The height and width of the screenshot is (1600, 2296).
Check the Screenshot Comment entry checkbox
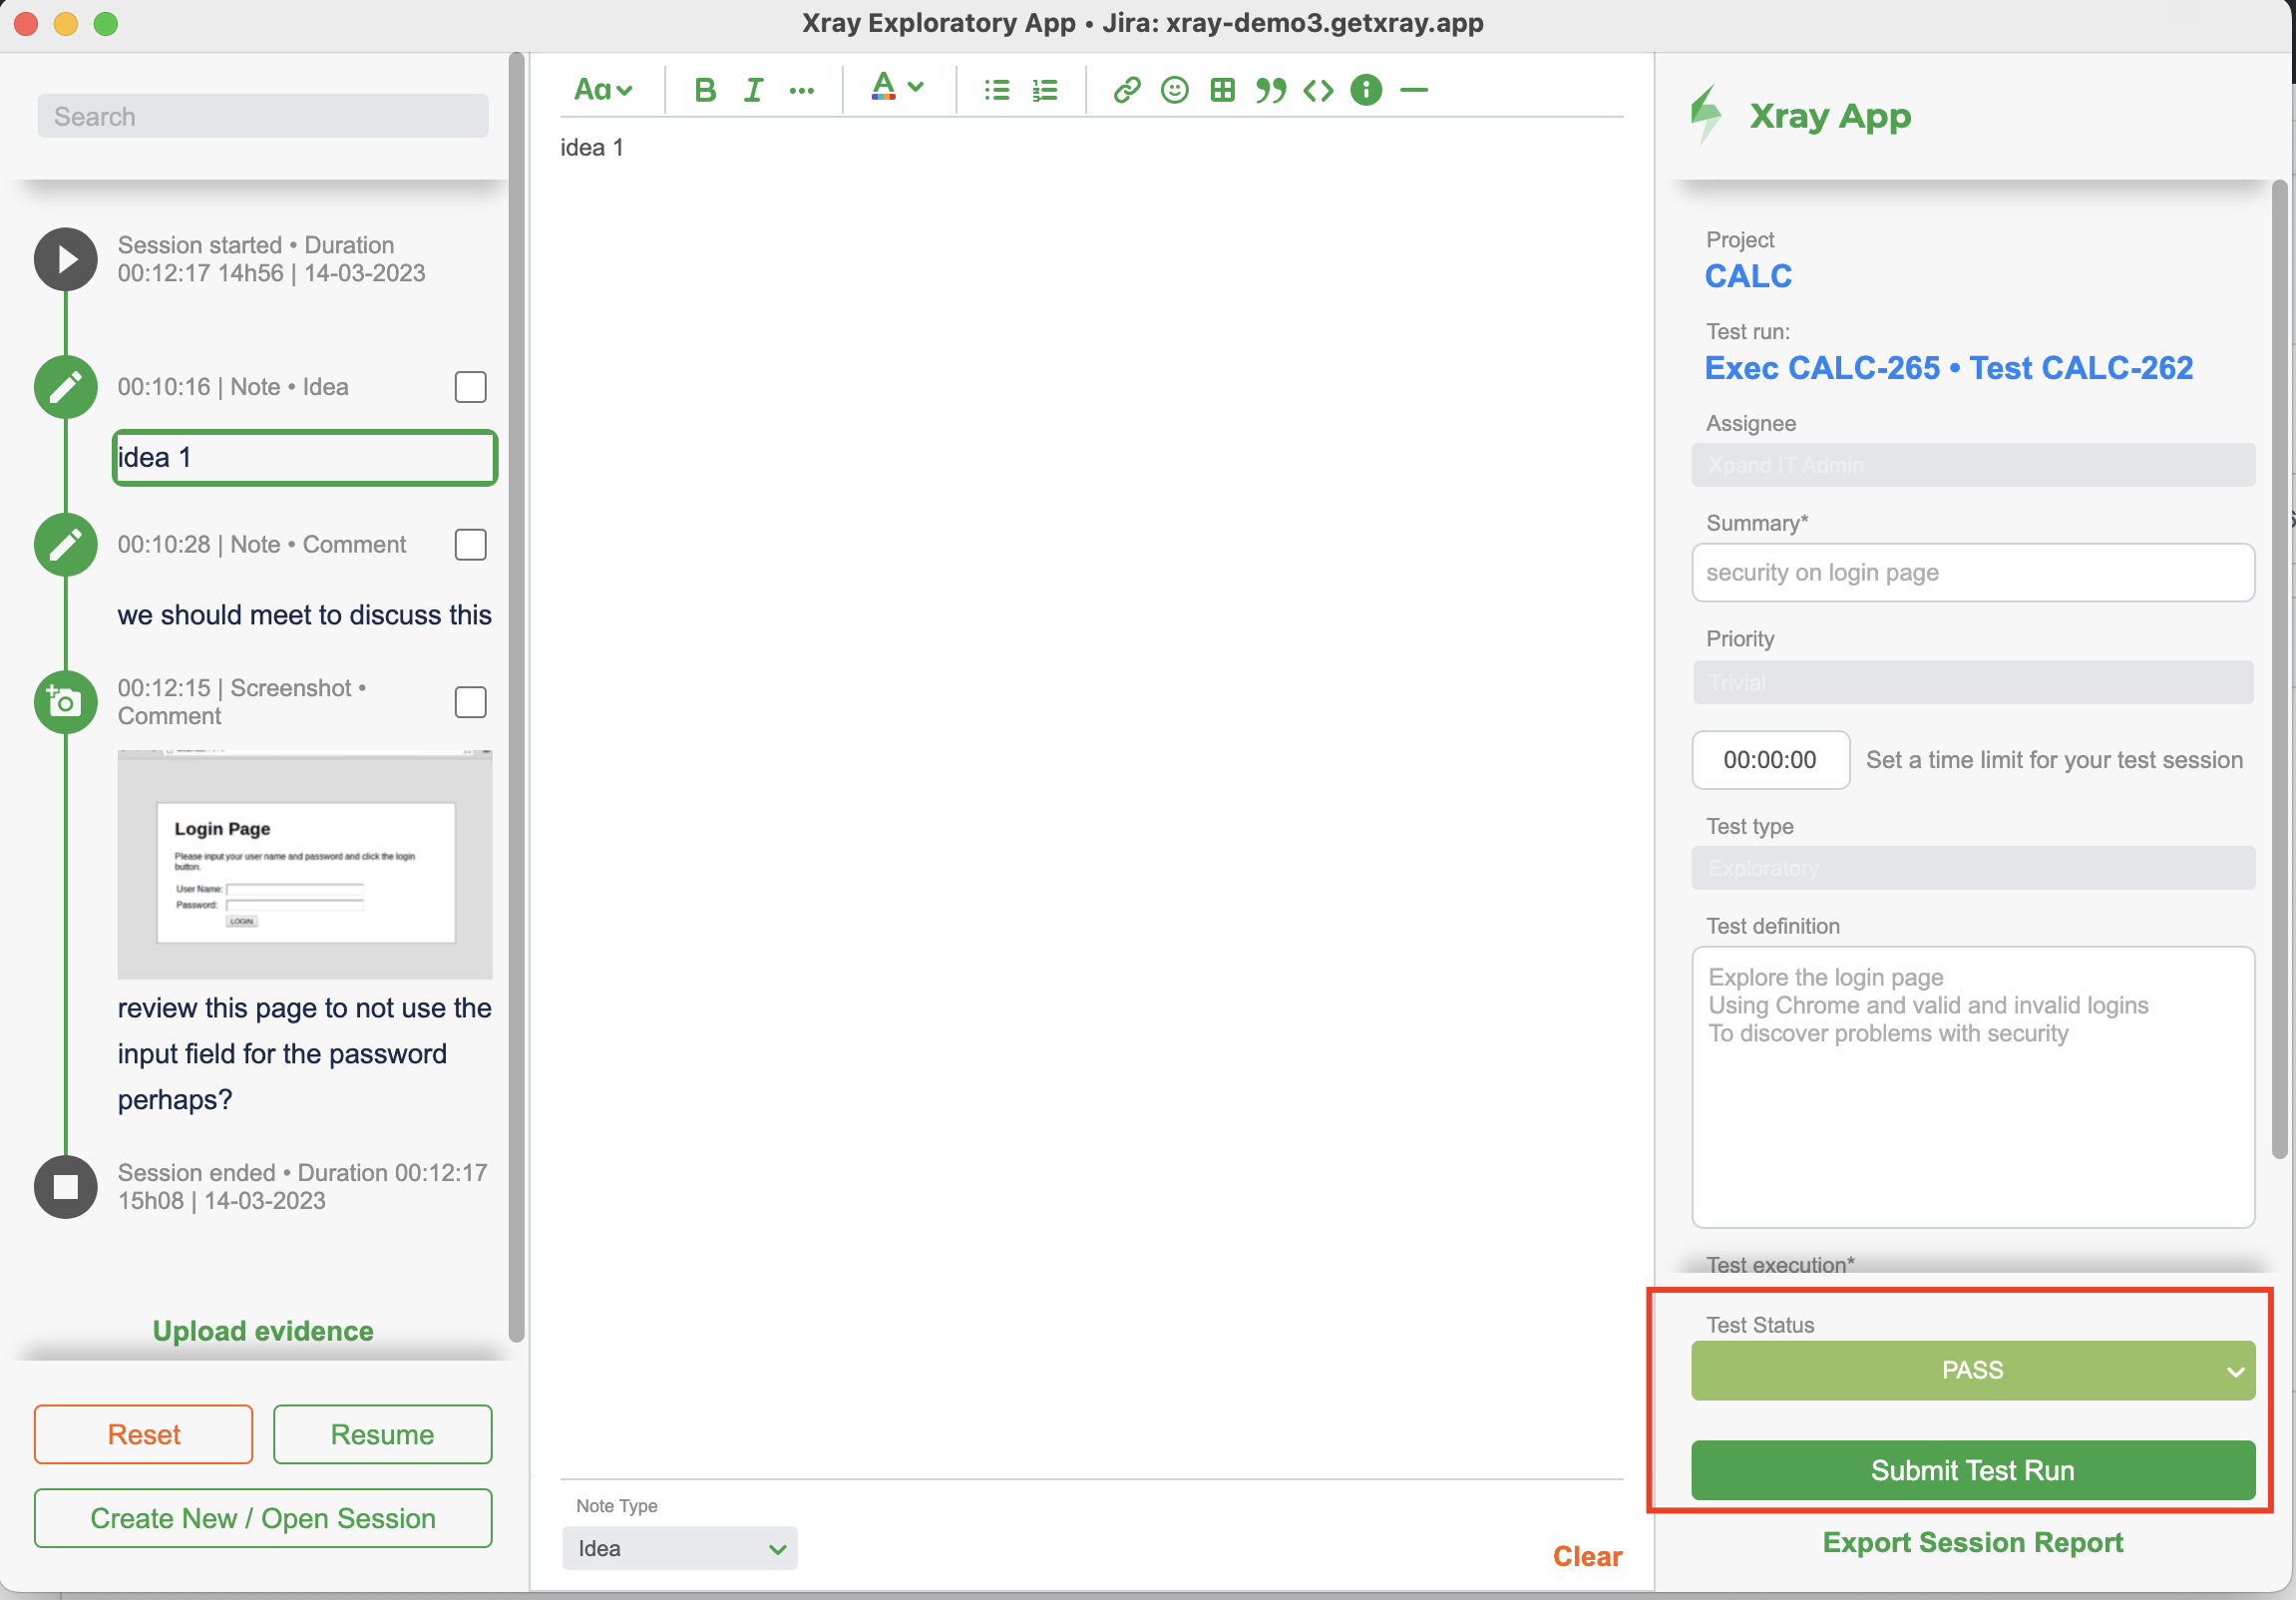pyautogui.click(x=470, y=702)
